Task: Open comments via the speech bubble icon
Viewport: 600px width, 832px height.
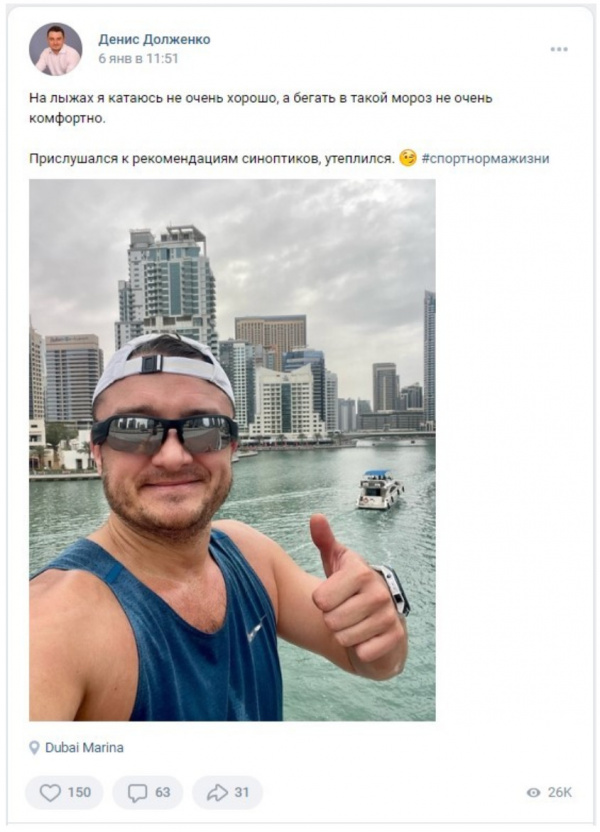Action: coord(137,793)
